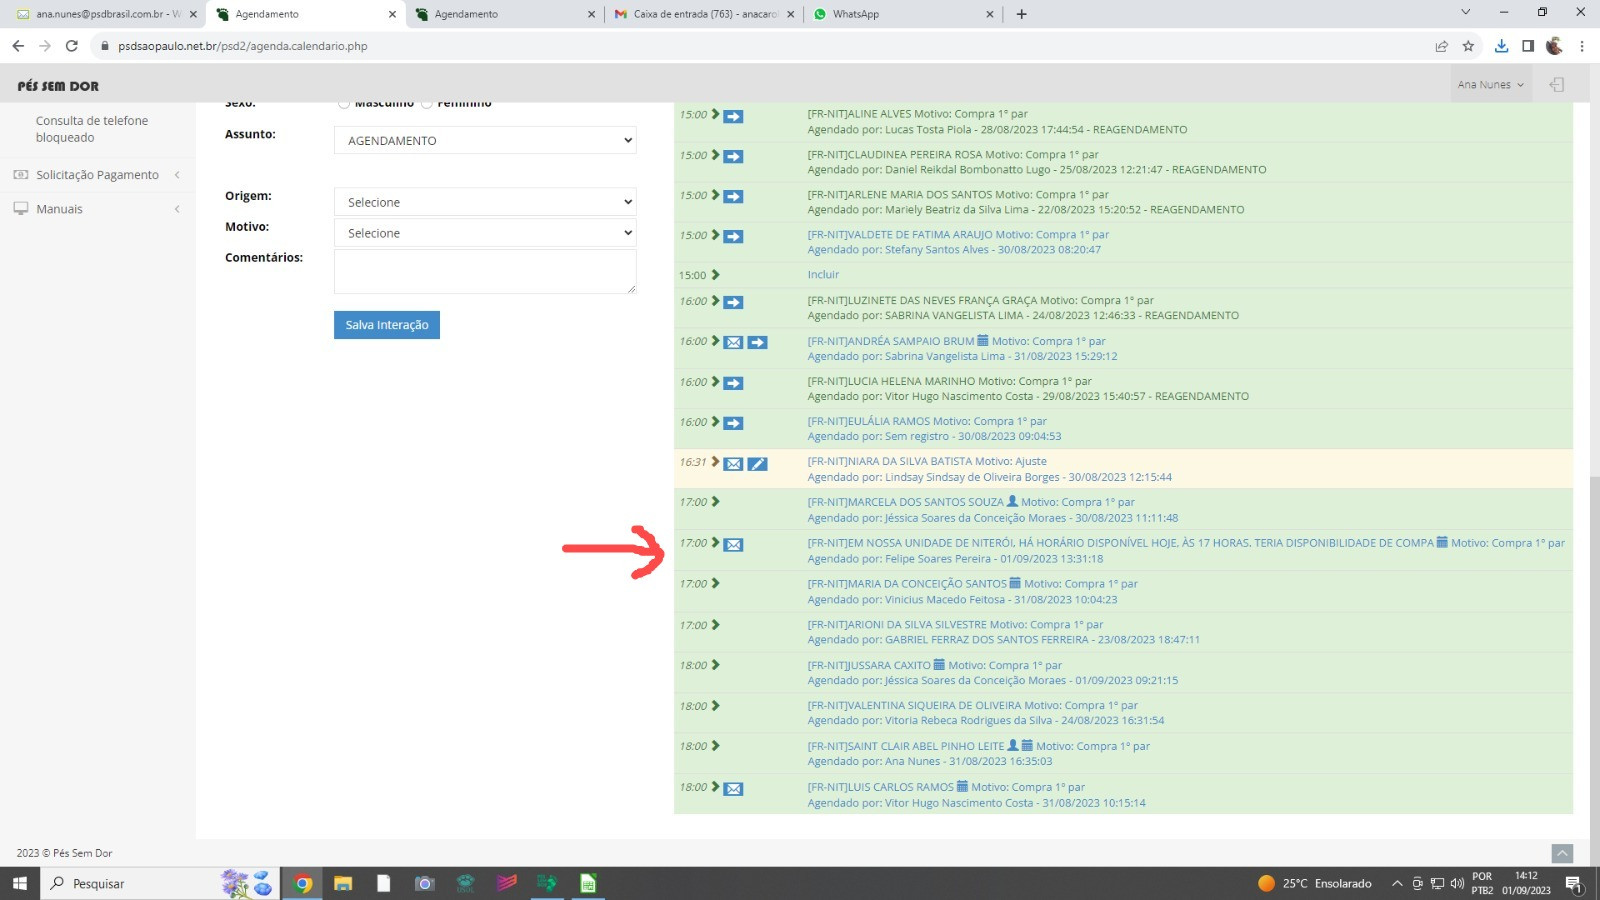This screenshot has height=900, width=1600.
Task: Click the arrow icon for VALDETE DE FATIMA ARAUJO
Action: coord(733,237)
